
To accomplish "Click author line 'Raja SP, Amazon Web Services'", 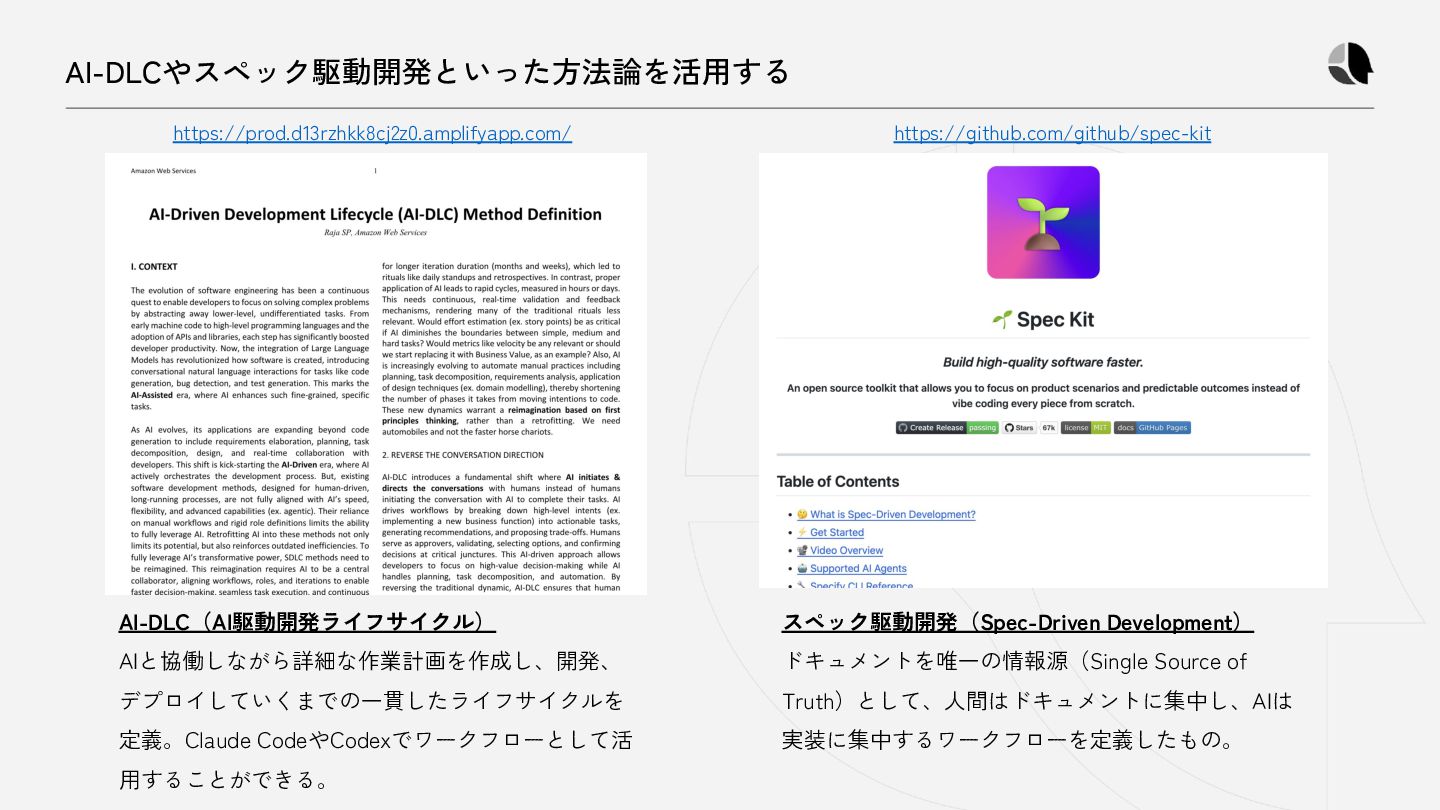I will coord(375,232).
